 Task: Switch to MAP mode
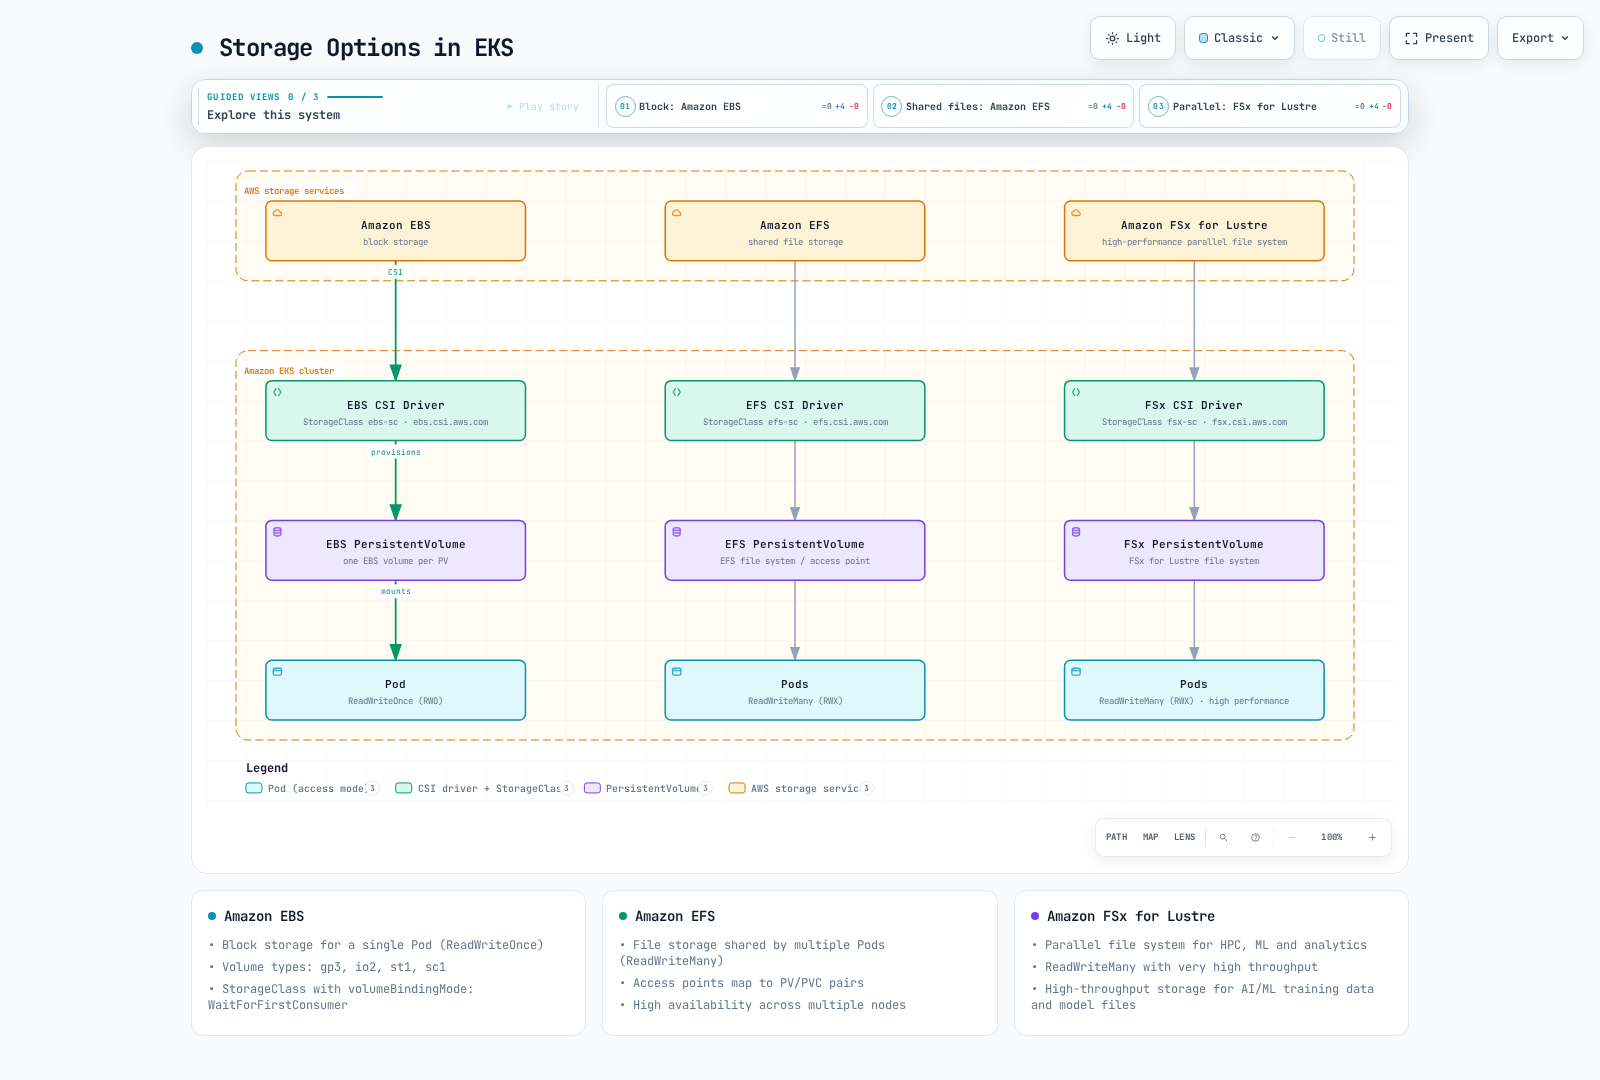(1151, 837)
